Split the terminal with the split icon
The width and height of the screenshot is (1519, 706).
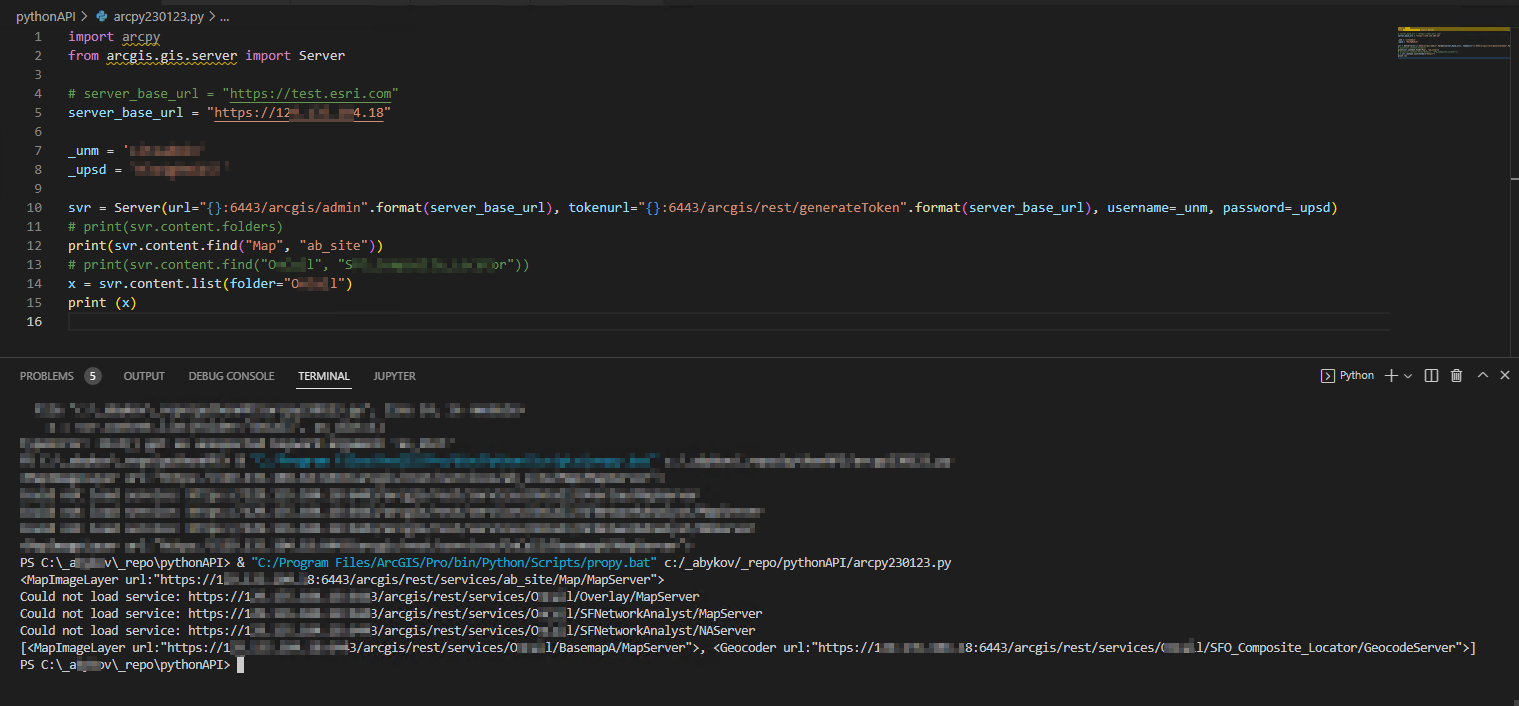point(1431,376)
